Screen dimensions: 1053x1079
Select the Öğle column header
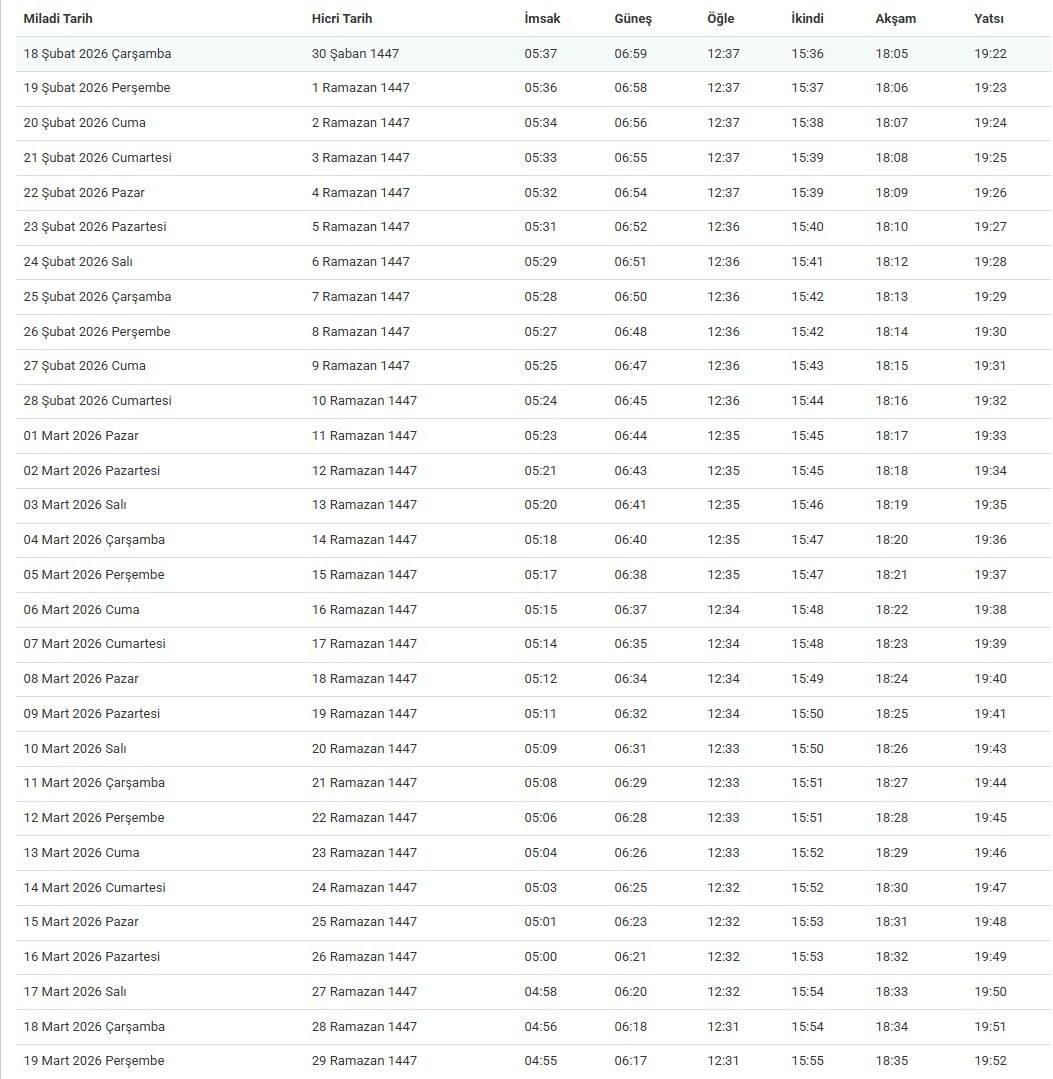click(x=720, y=19)
